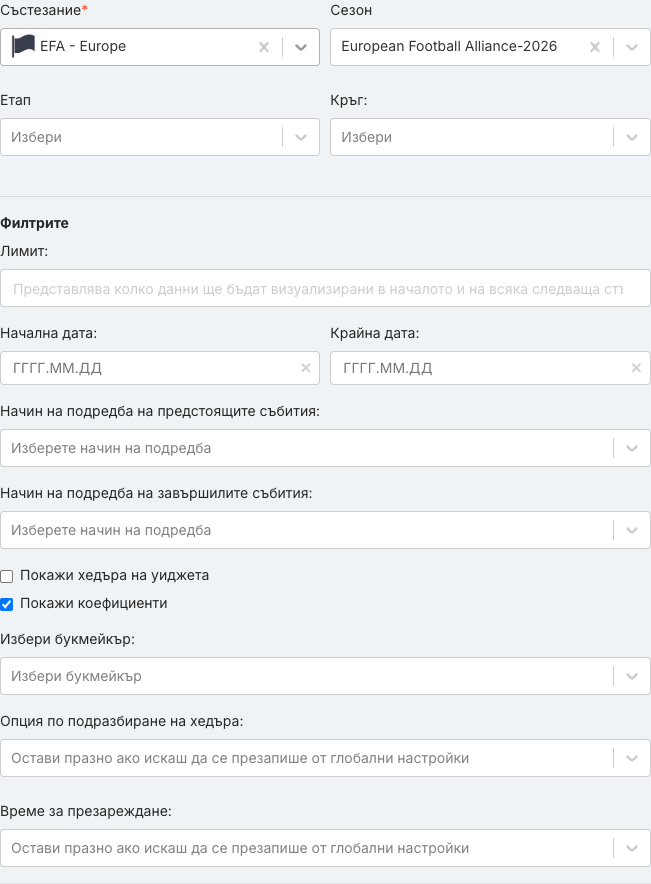Click the Филтрите section heading
Viewport: 651px width, 884px height.
(34, 223)
